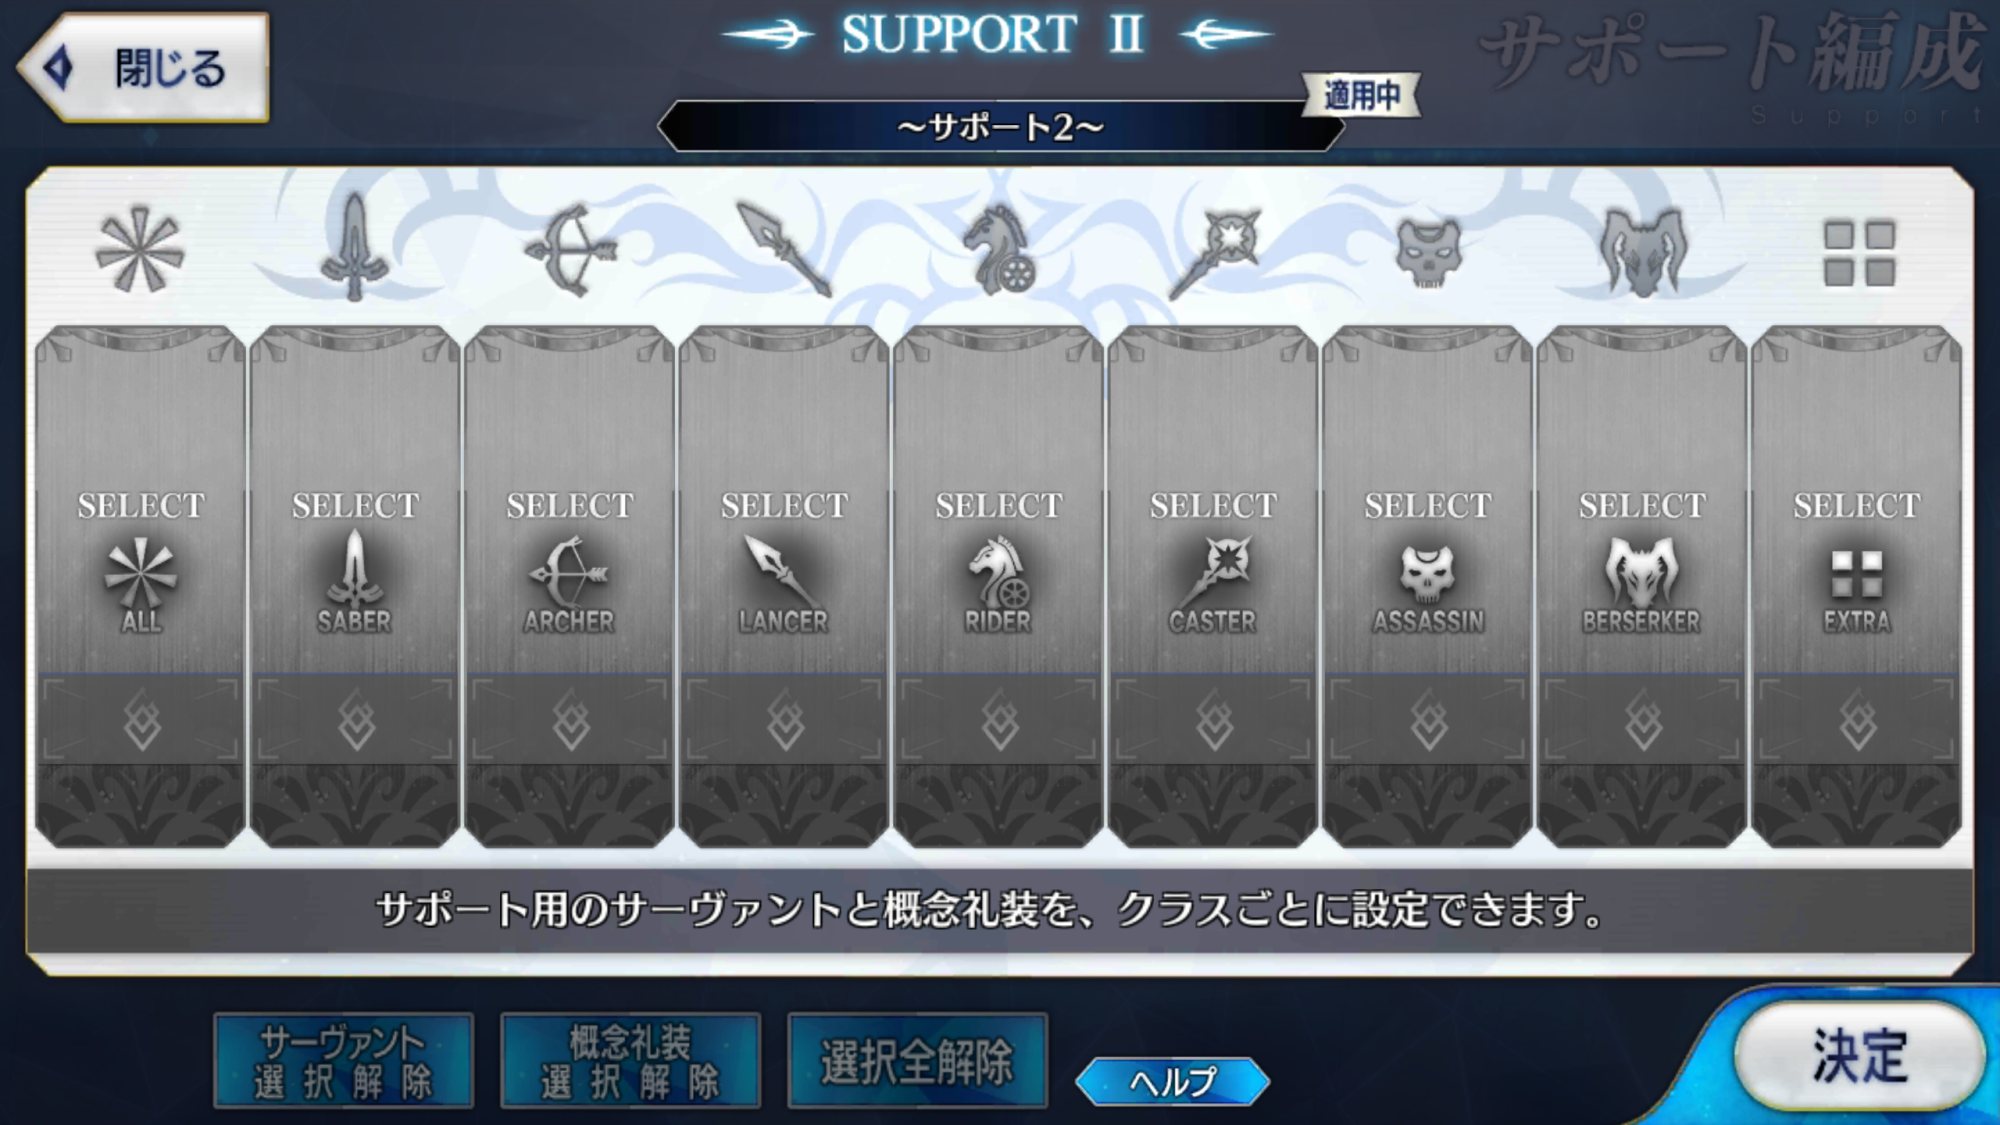Open the SELECT CASTER servant card slot
The image size is (2000, 1125).
point(1213,500)
